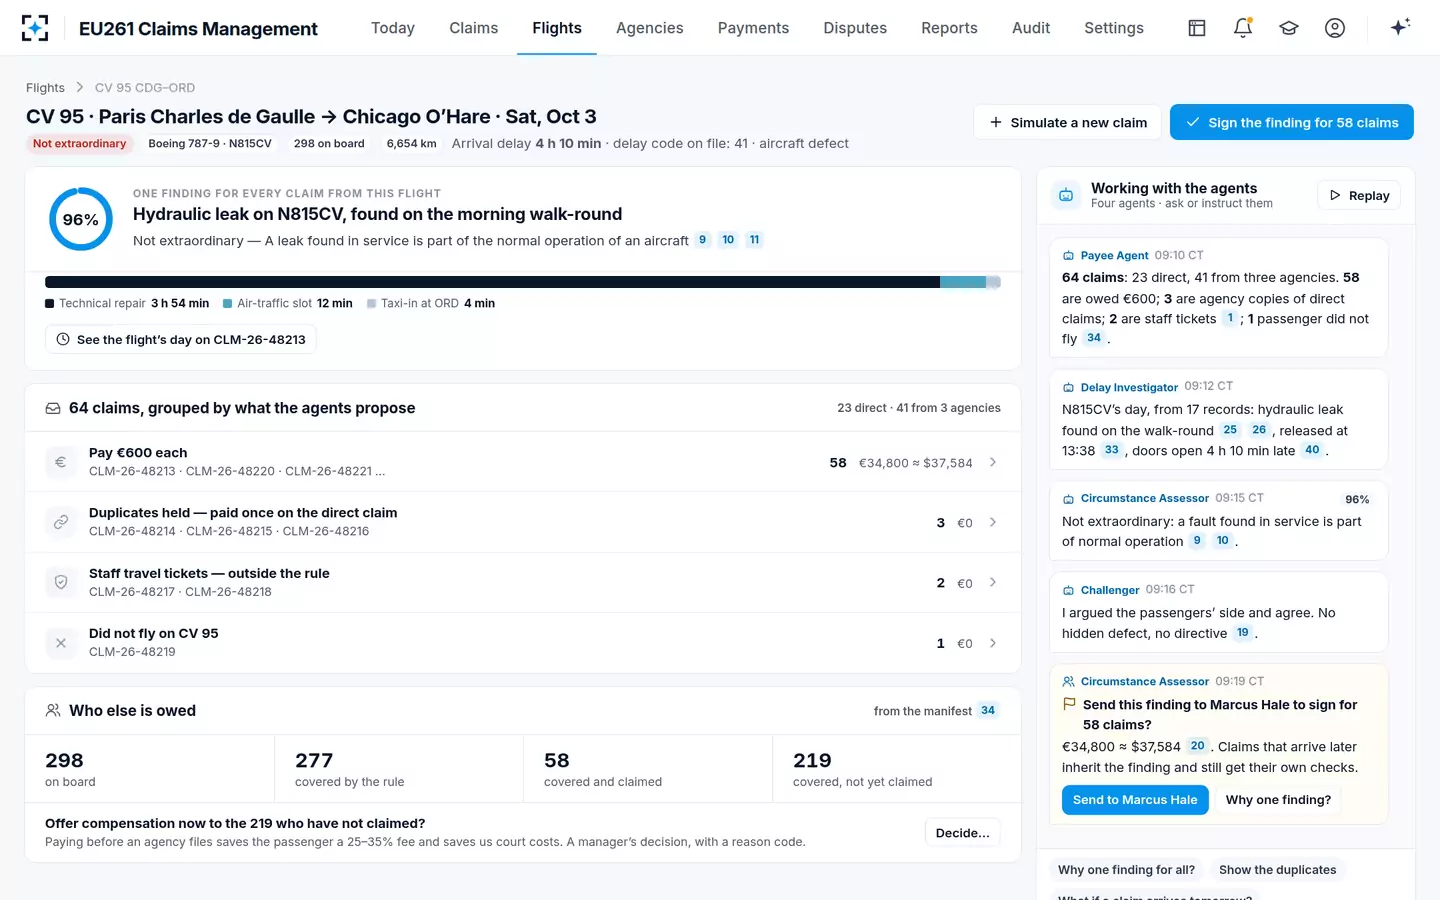Image resolution: width=1440 pixels, height=900 pixels.
Task: Click the people icon beside Who else is owed
Action: tap(53, 710)
